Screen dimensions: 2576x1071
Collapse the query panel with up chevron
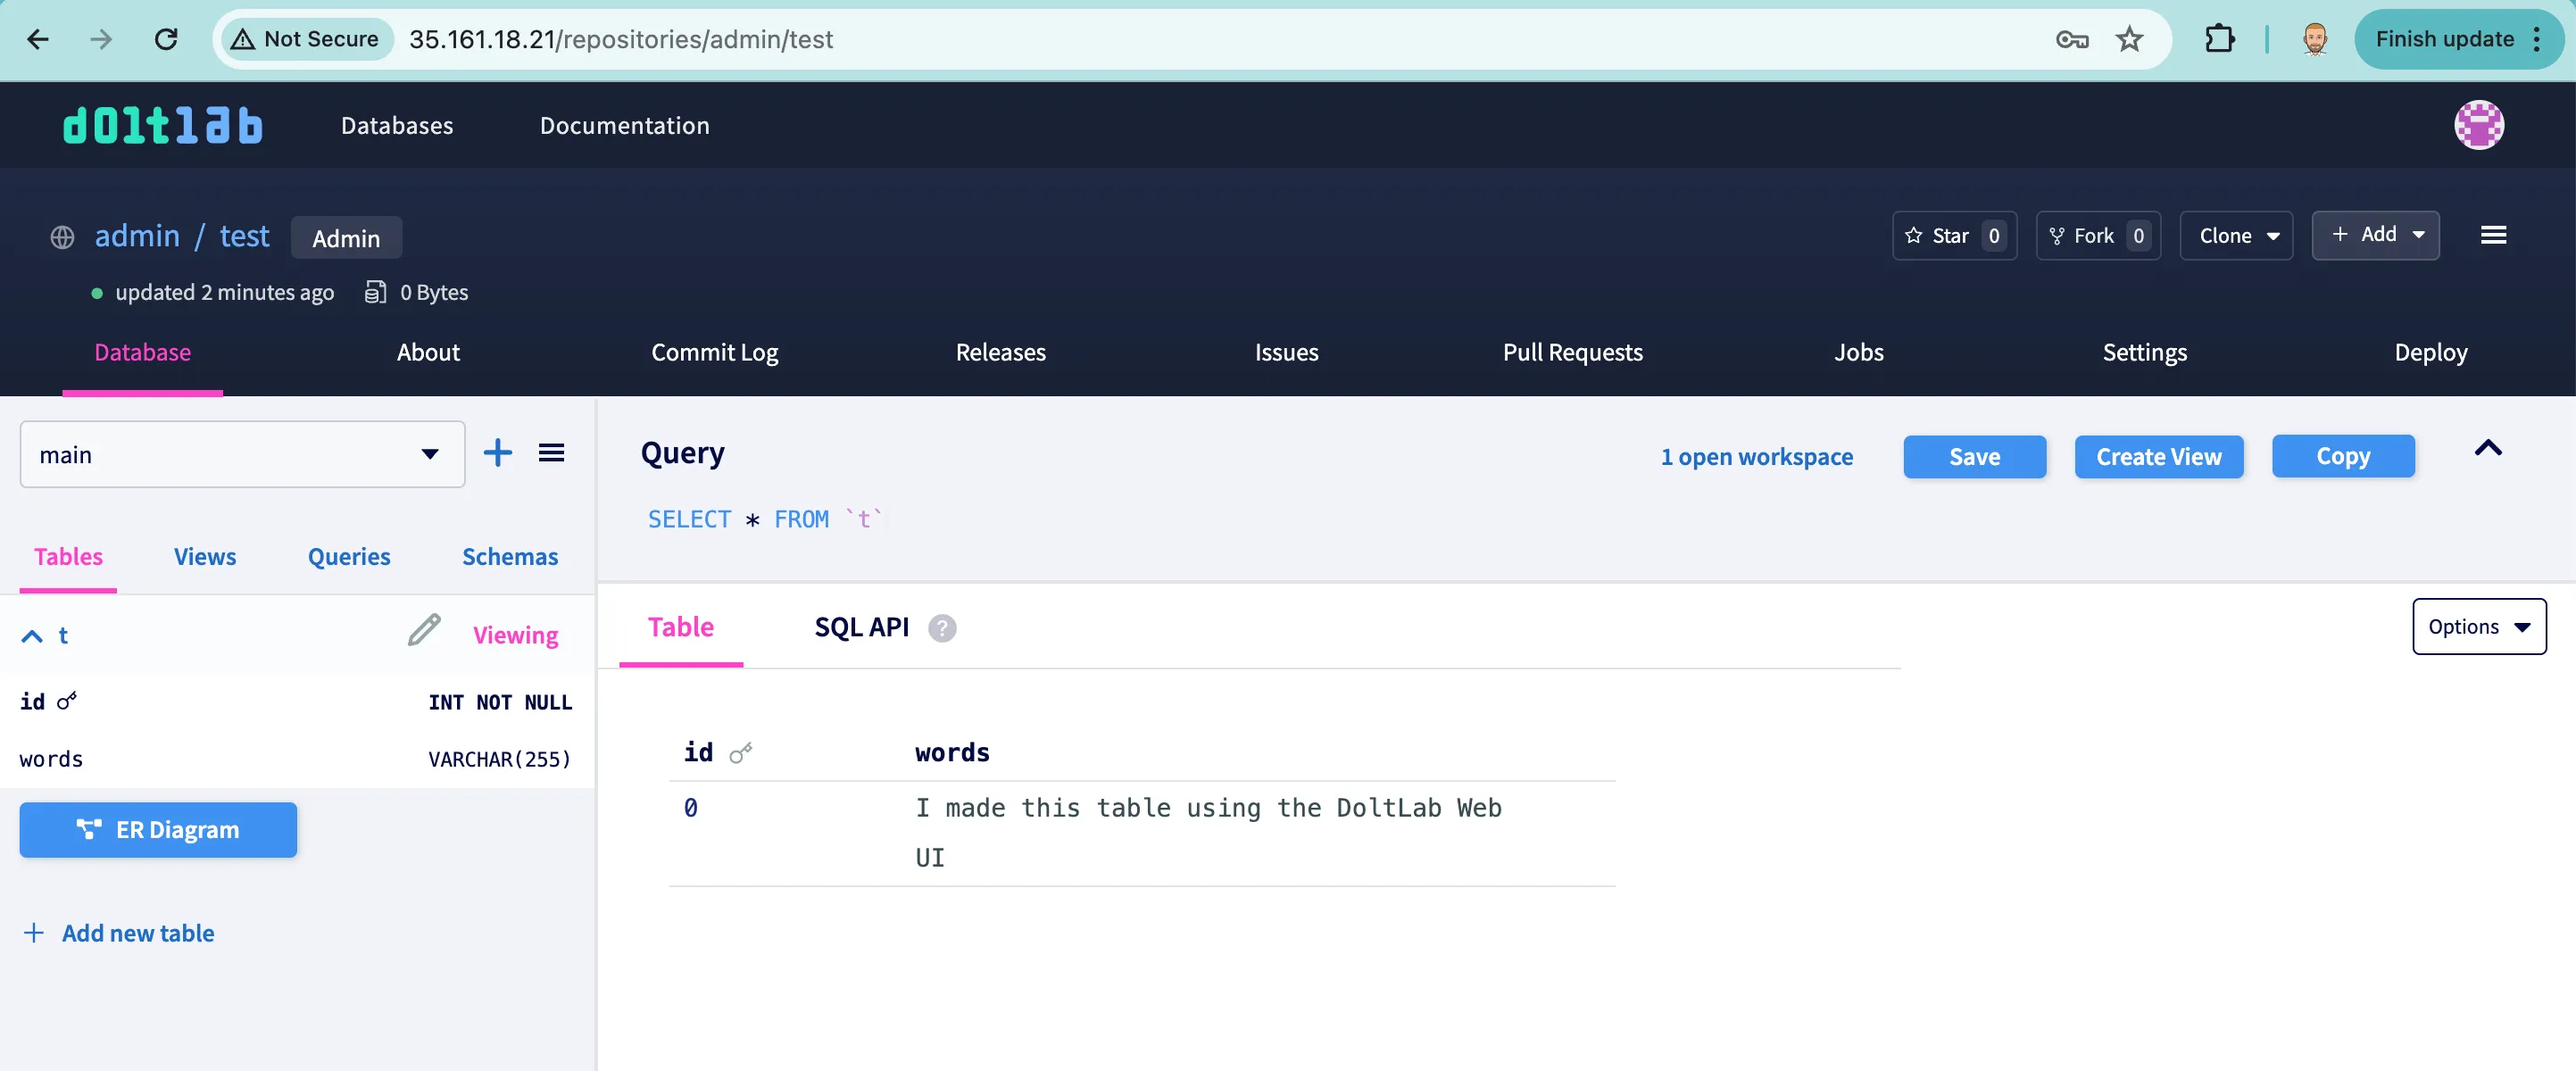[x=2489, y=450]
